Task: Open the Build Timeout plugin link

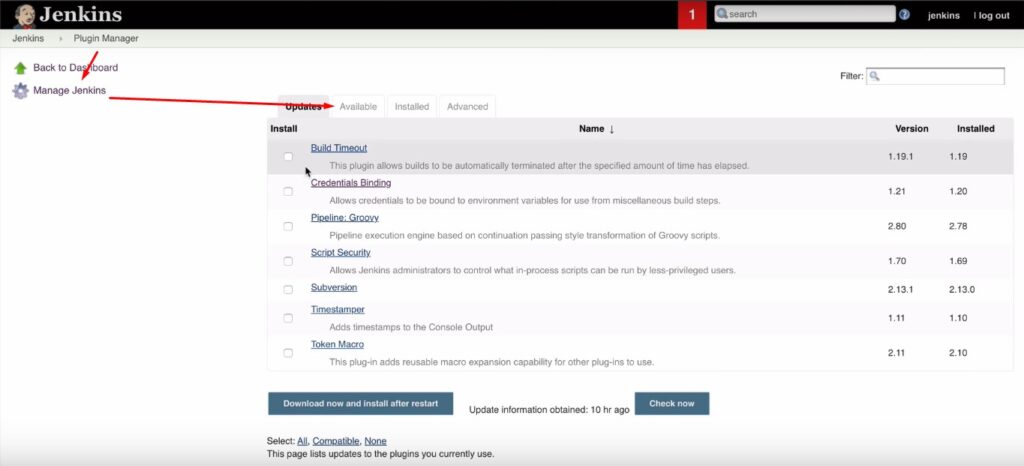Action: pos(339,148)
